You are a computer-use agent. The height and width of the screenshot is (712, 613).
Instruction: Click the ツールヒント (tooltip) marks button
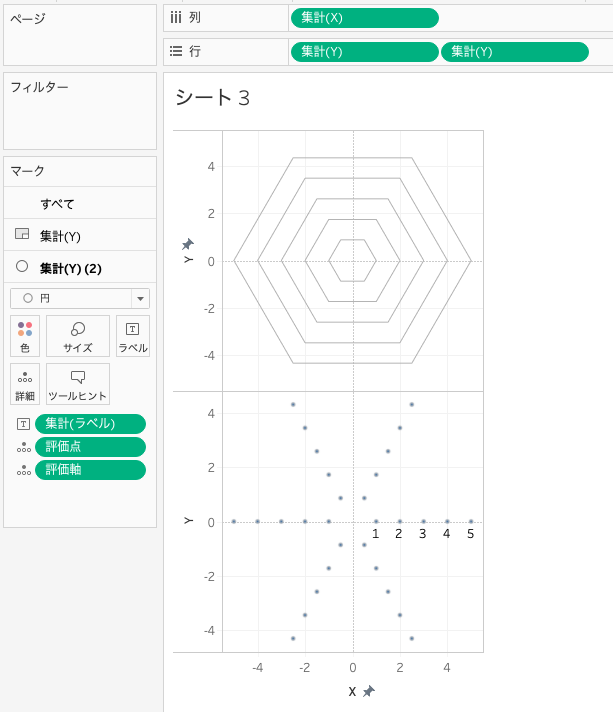[77, 384]
